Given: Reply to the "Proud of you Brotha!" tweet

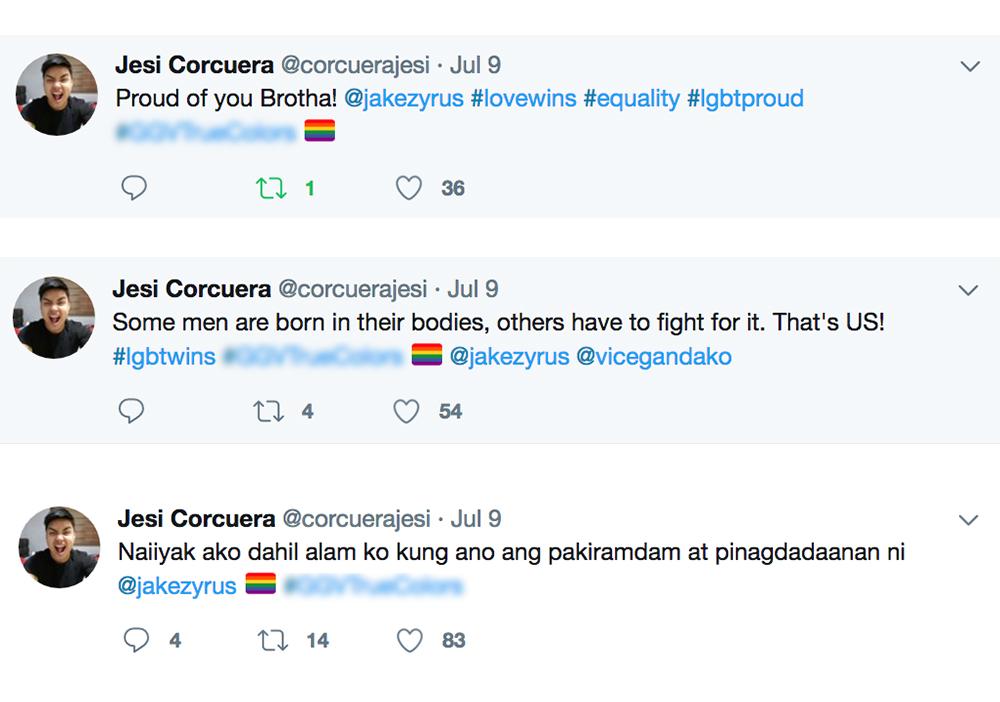Looking at the screenshot, I should click(134, 188).
